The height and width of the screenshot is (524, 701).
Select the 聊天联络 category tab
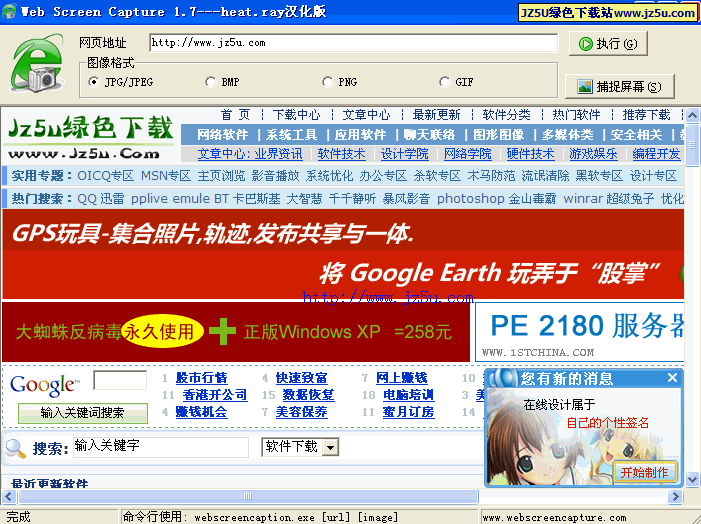(x=429, y=135)
